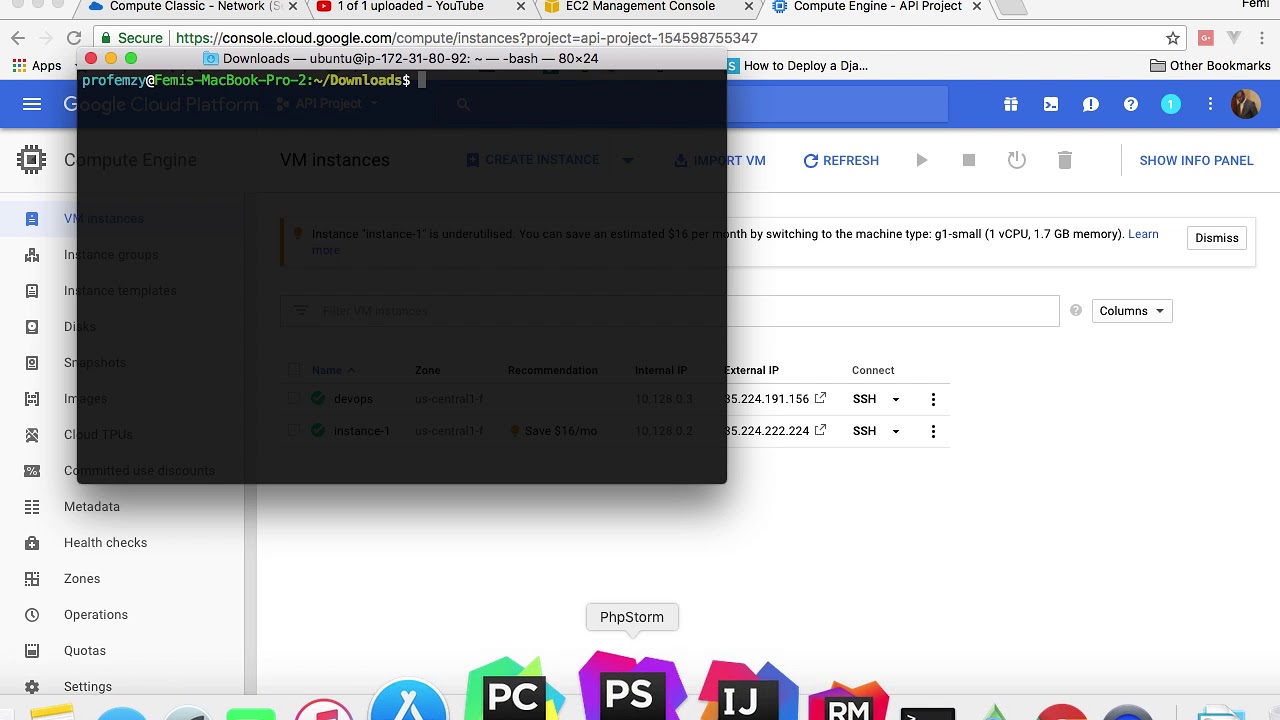Screen dimensions: 1280x720
Task: Open Zones in the sidebar
Action: [x=82, y=579]
